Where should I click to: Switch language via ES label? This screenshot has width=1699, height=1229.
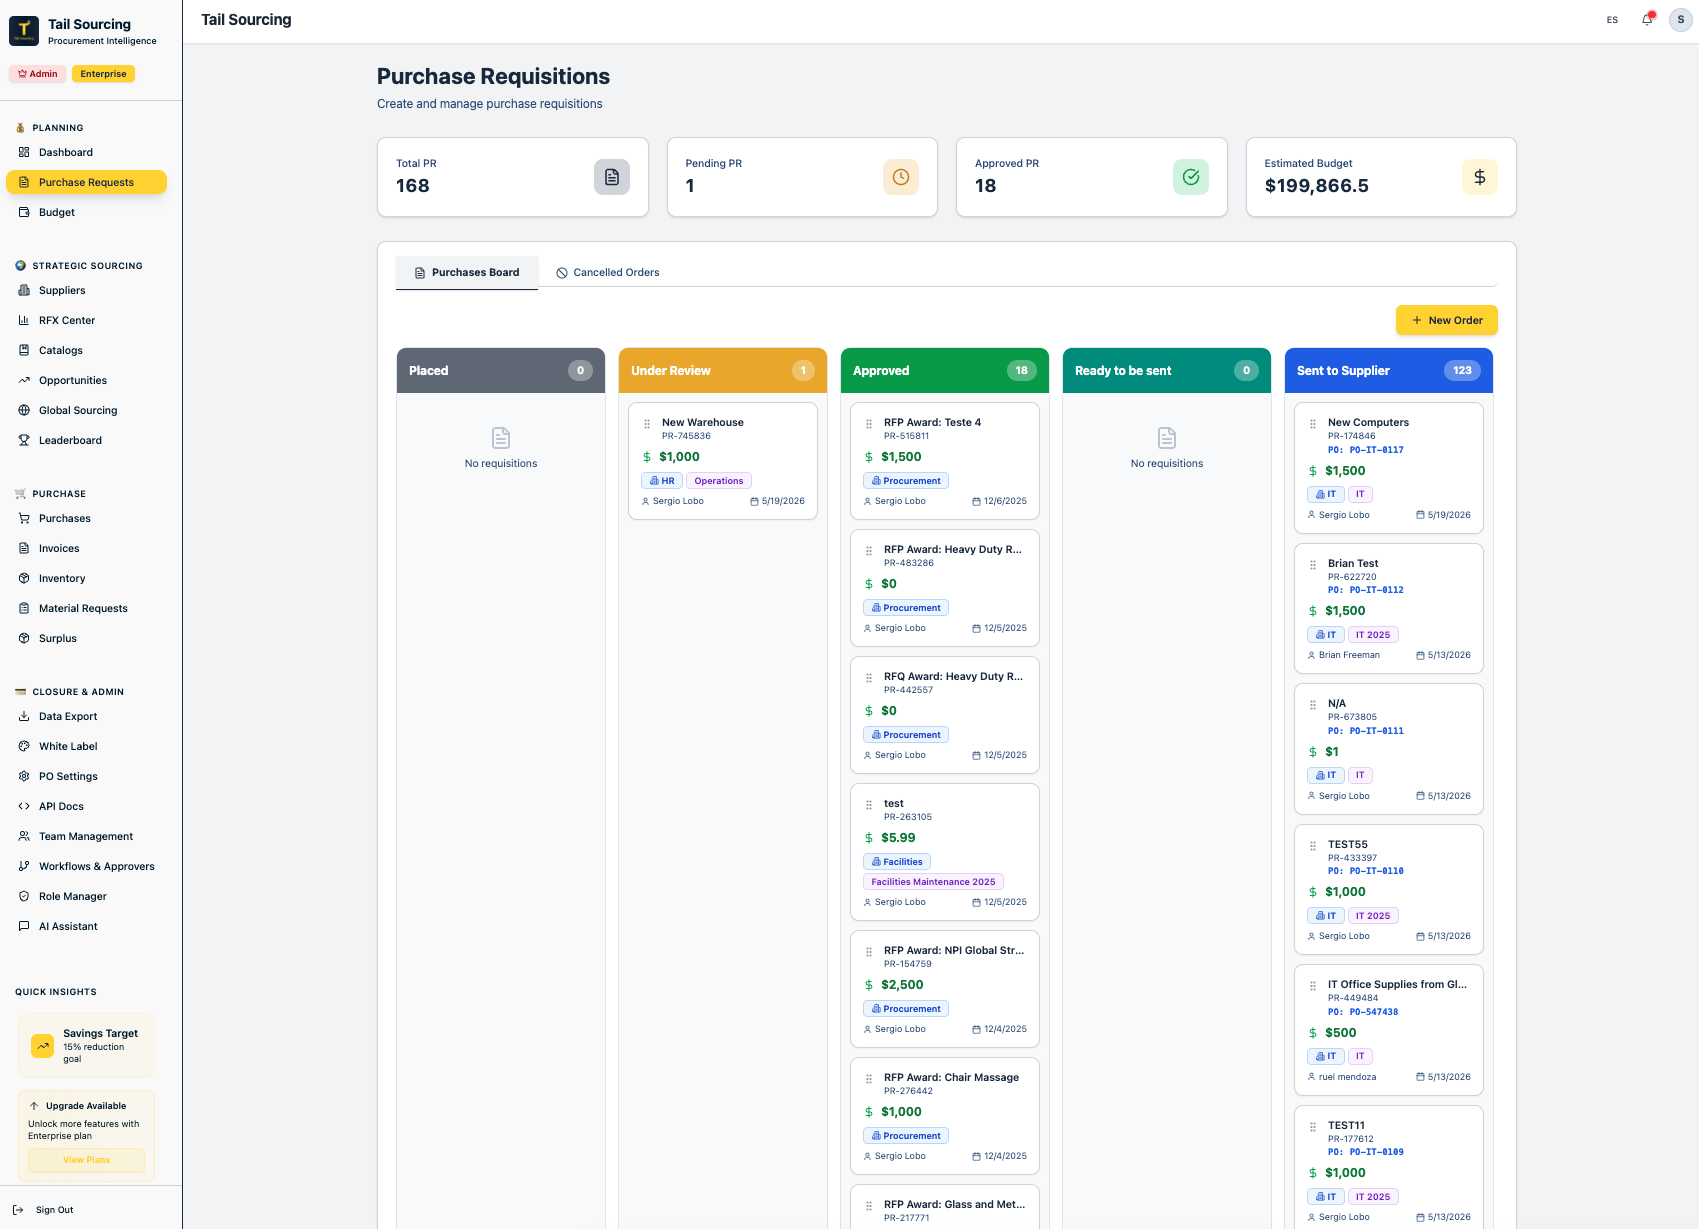(x=1612, y=20)
